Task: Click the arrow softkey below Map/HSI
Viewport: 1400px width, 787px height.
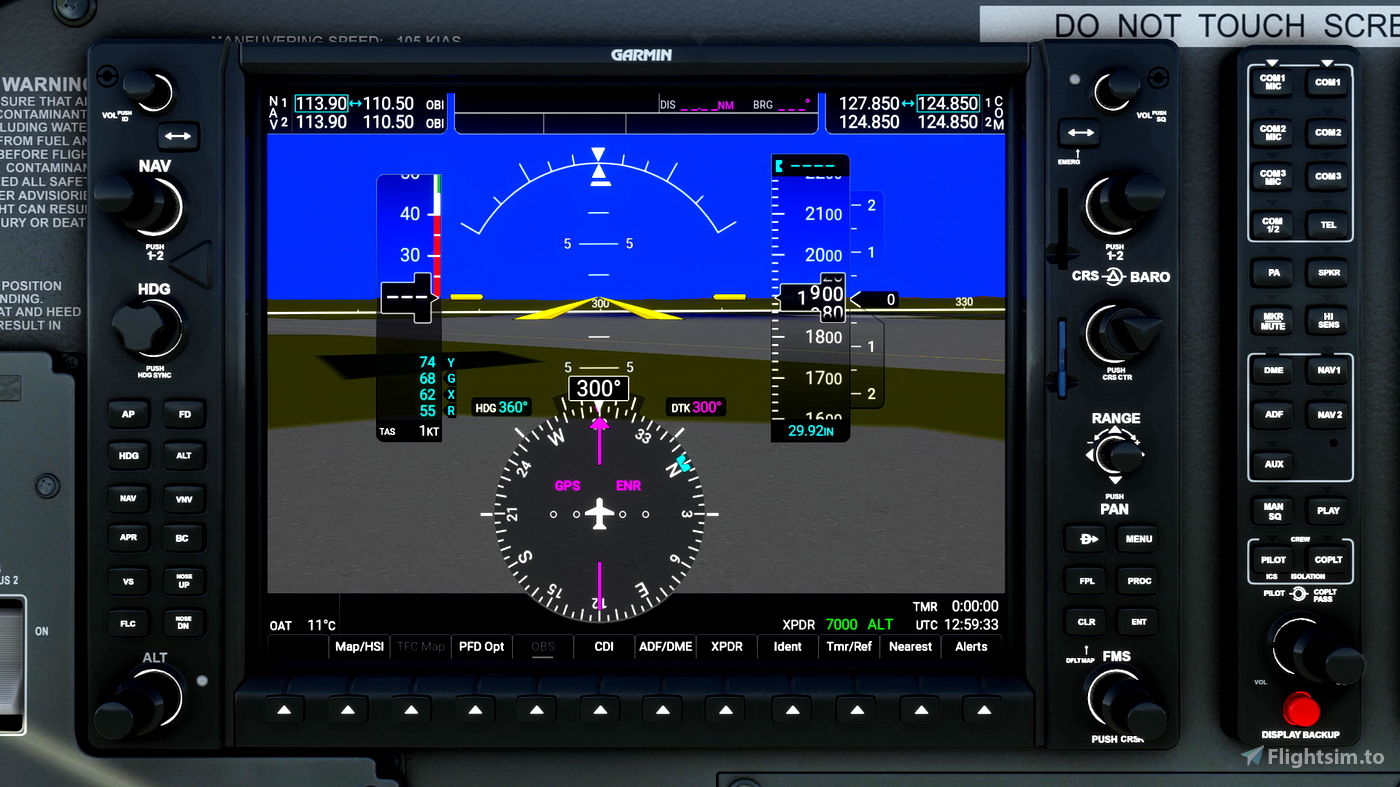Action: pyautogui.click(x=348, y=710)
